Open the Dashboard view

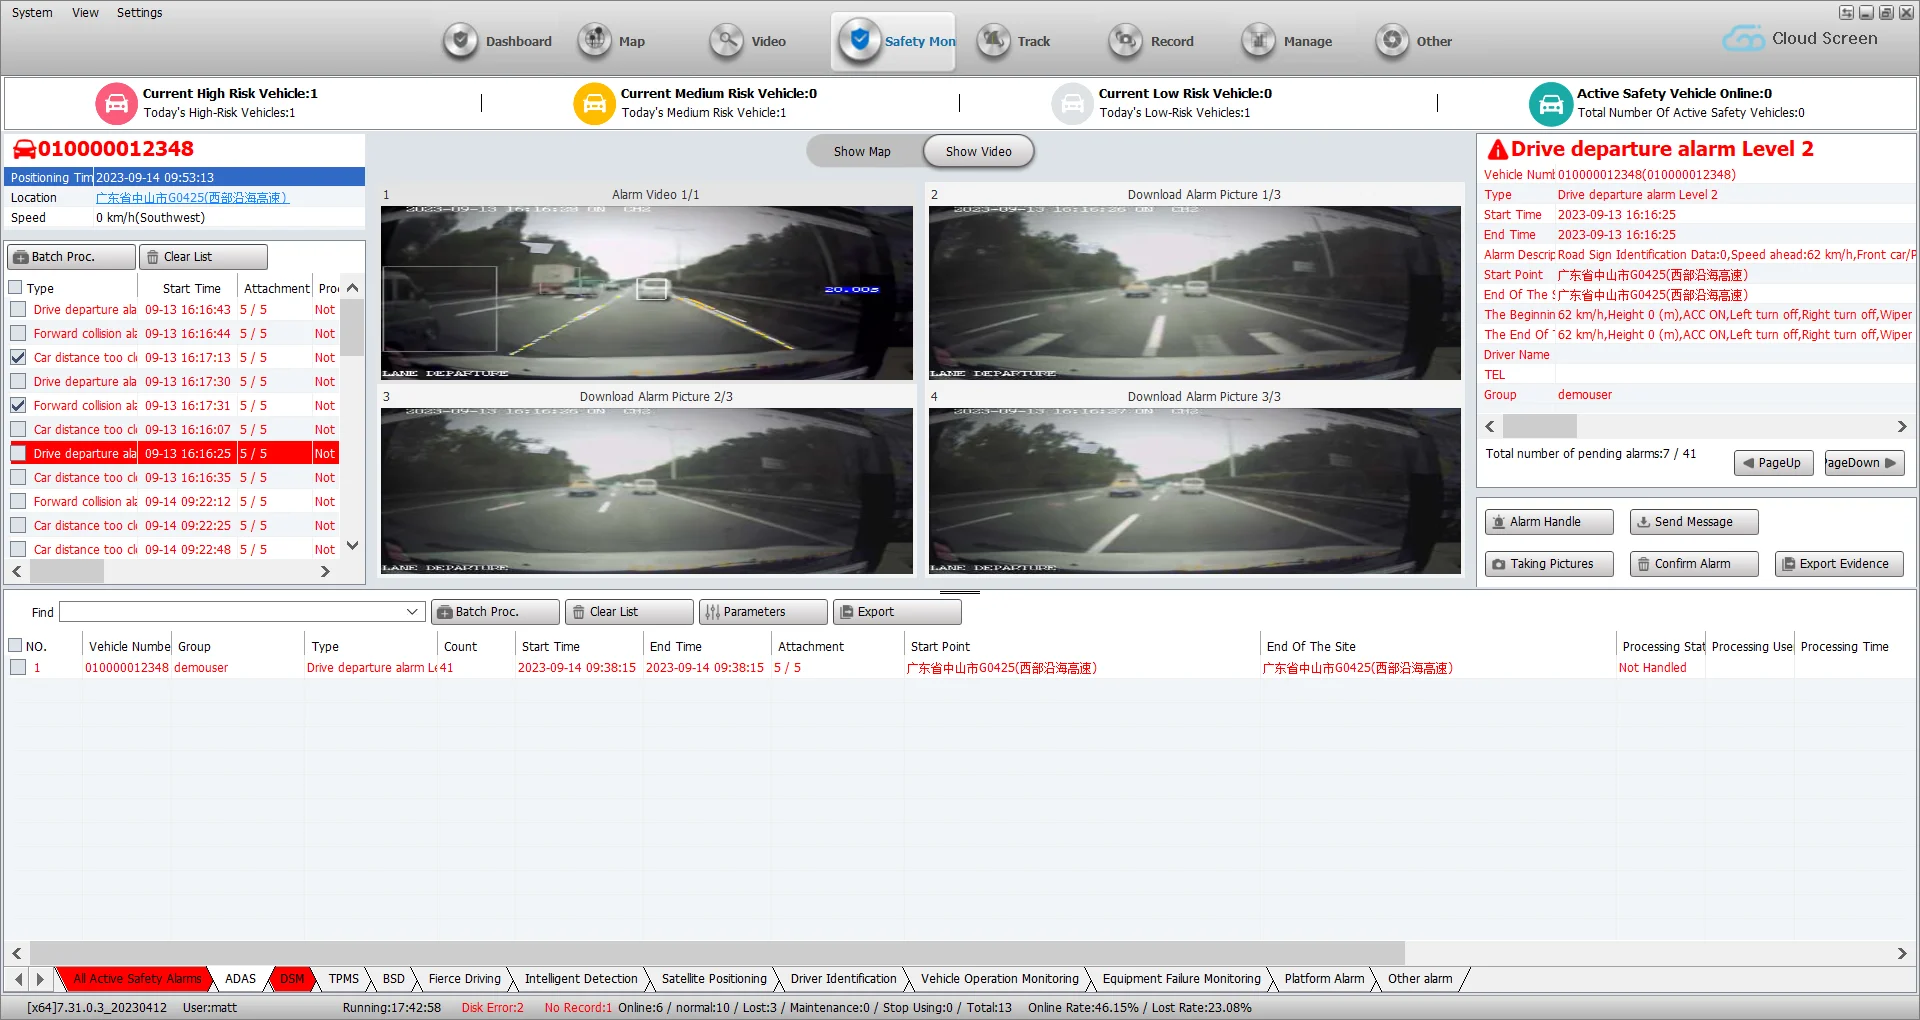[x=461, y=41]
